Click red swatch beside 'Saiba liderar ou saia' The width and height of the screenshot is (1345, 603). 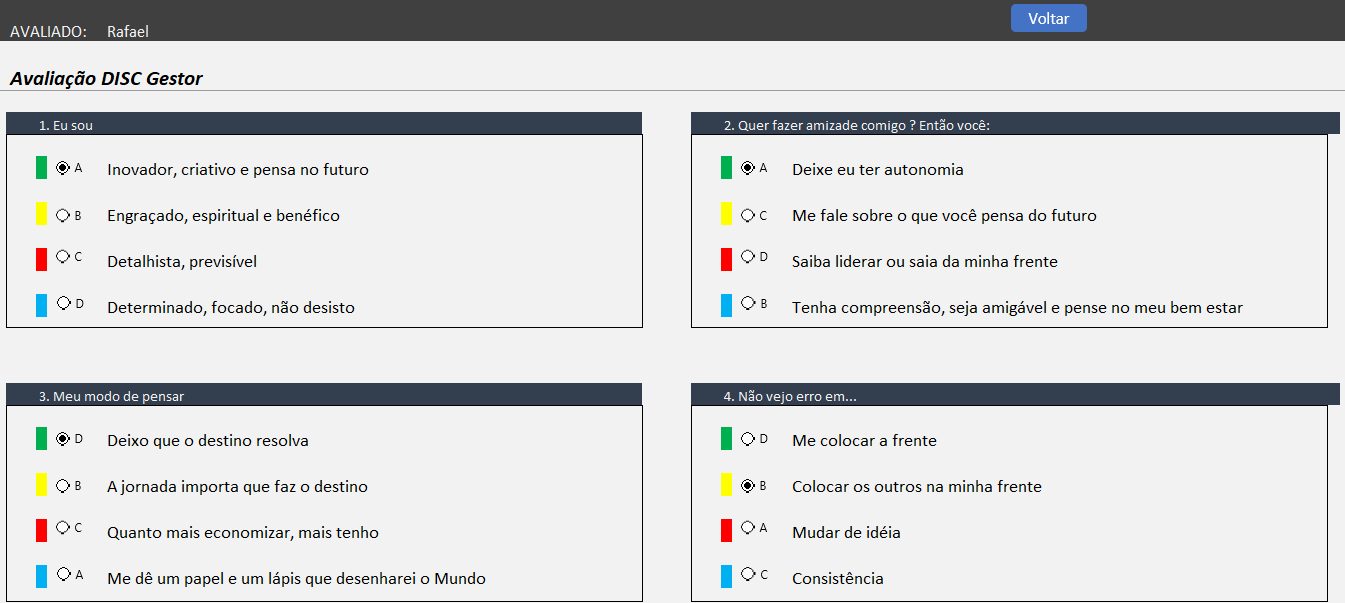[727, 260]
